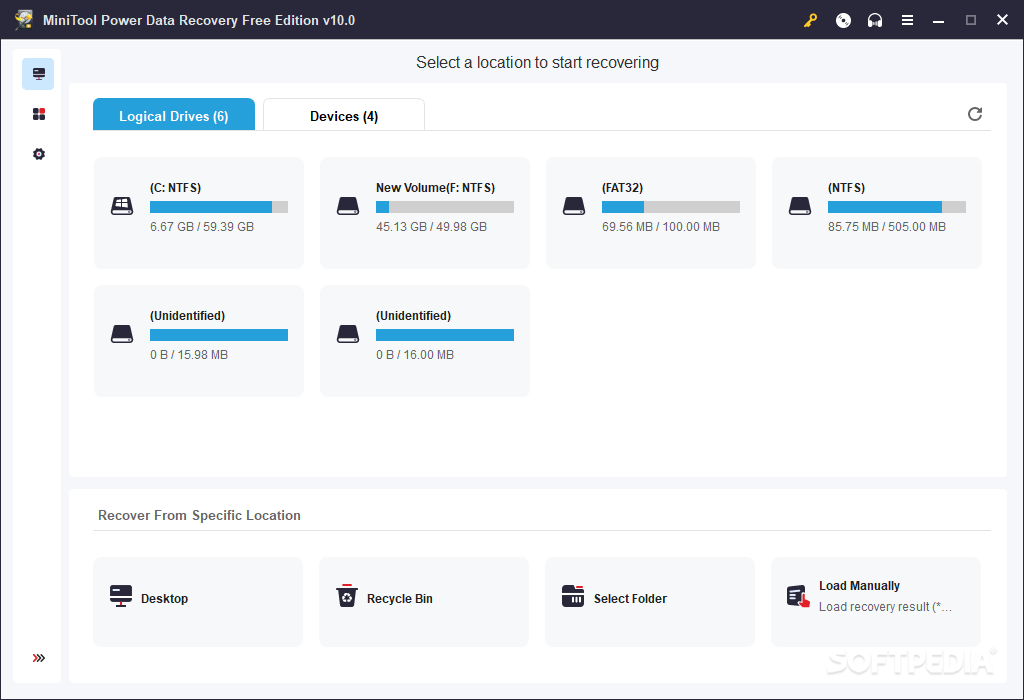Screen dimensions: 1024x700
Task: Choose the FAT32 100 MB partition
Action: 651,213
